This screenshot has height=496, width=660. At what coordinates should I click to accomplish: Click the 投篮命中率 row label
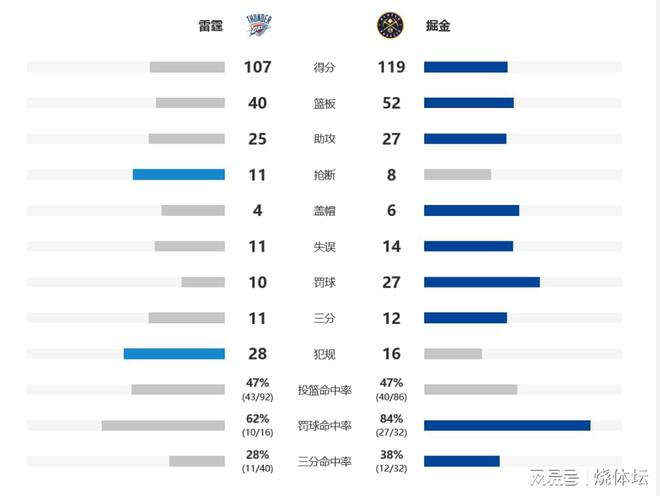tap(324, 390)
